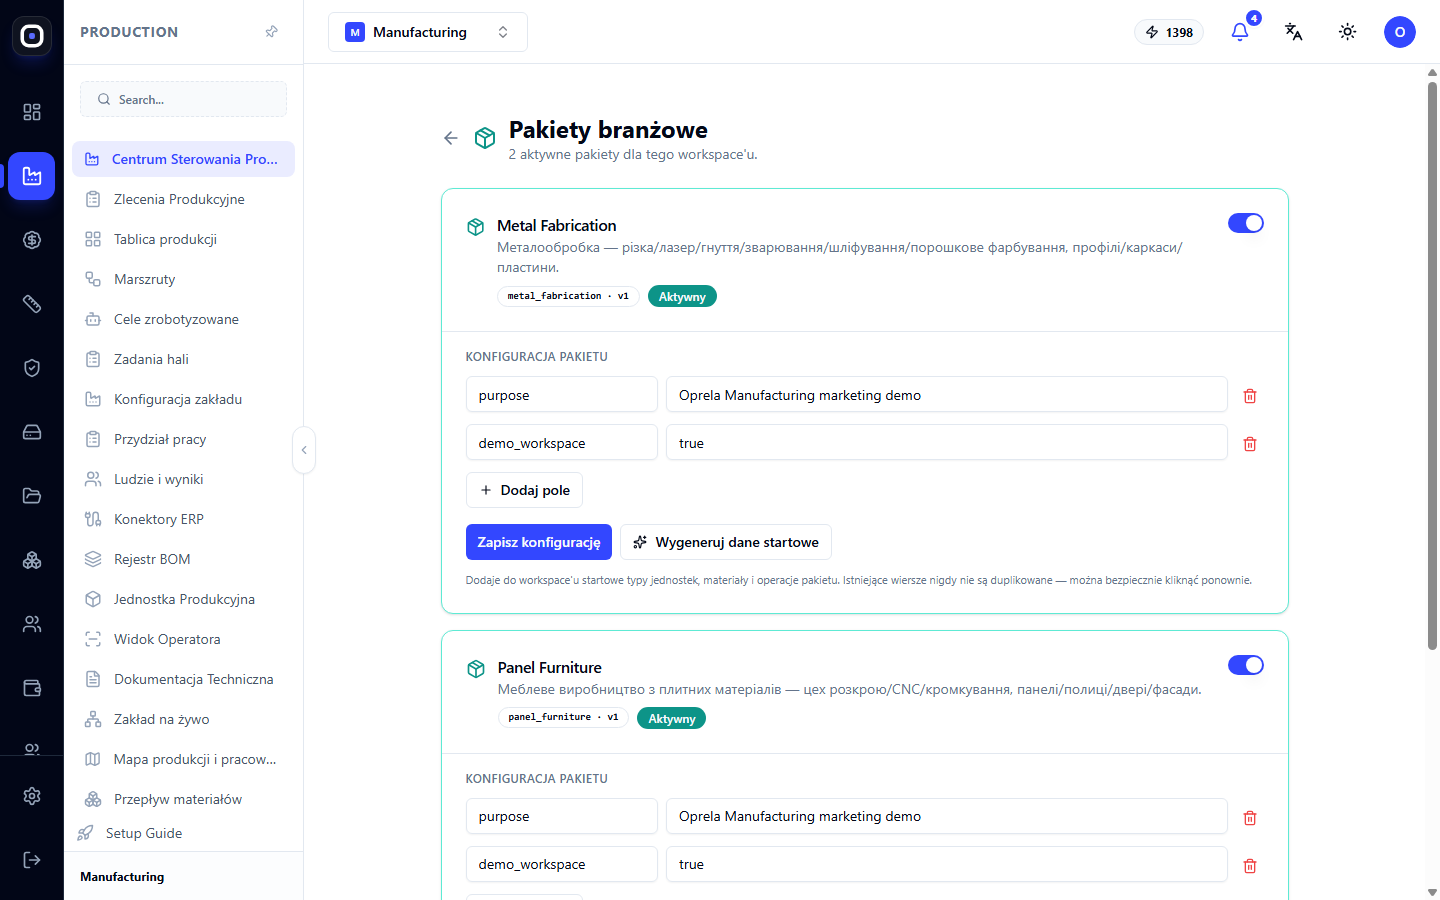
Task: Navigate to Widok Operatora
Action: pos(184,639)
